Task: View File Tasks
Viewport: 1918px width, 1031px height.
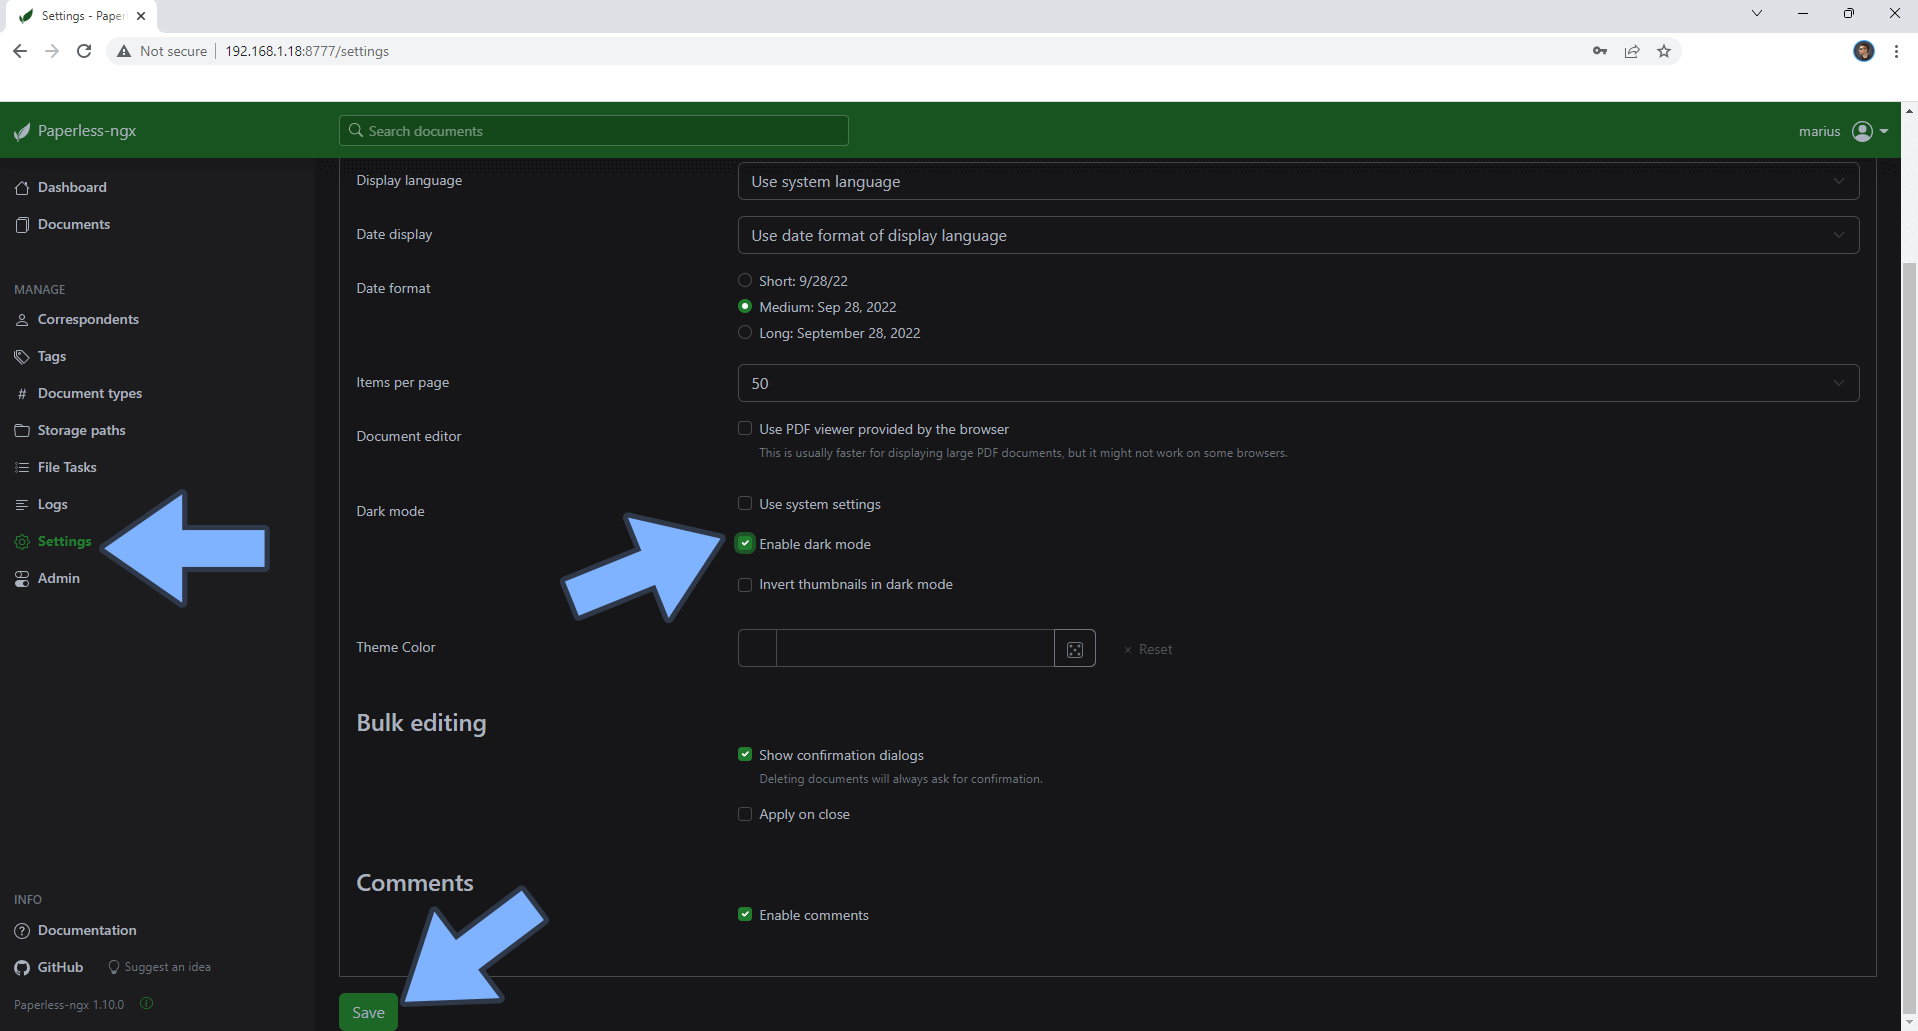Action: coord(66,467)
